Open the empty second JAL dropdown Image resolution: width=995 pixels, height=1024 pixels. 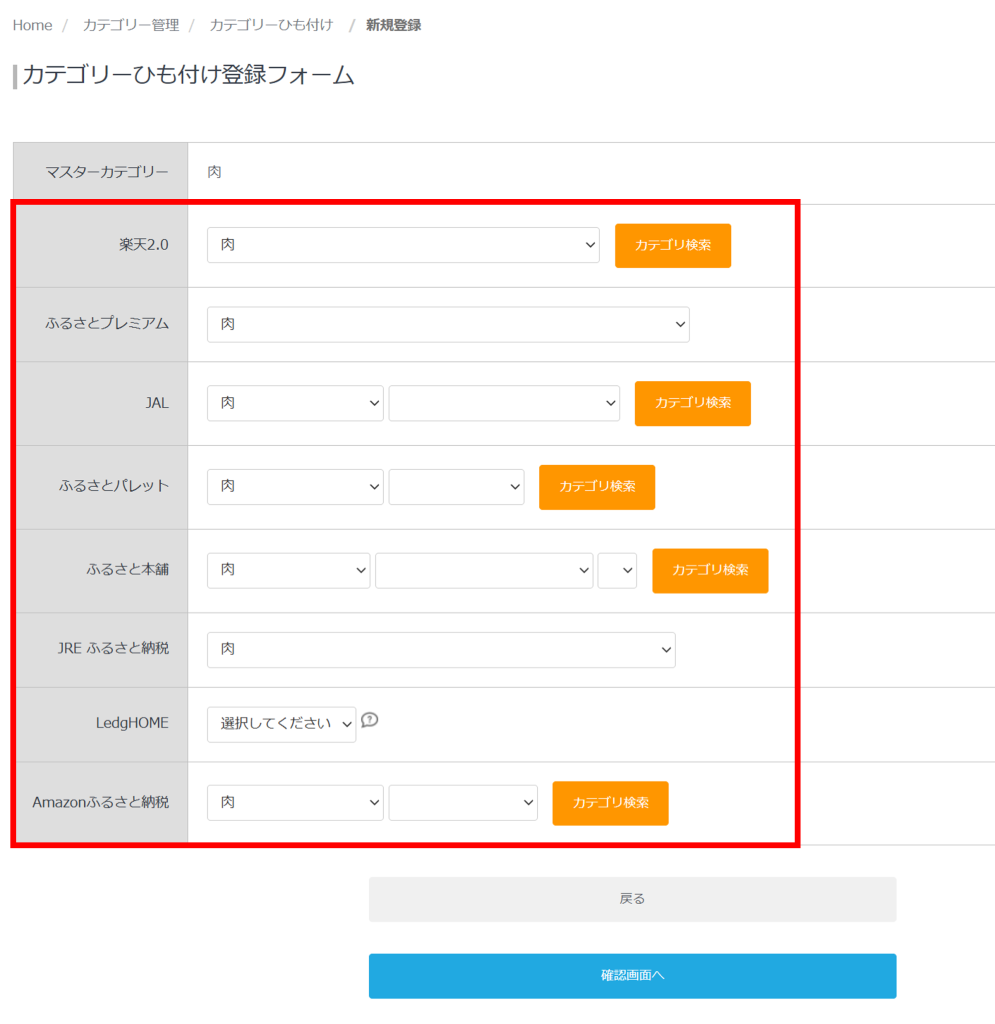pos(504,403)
